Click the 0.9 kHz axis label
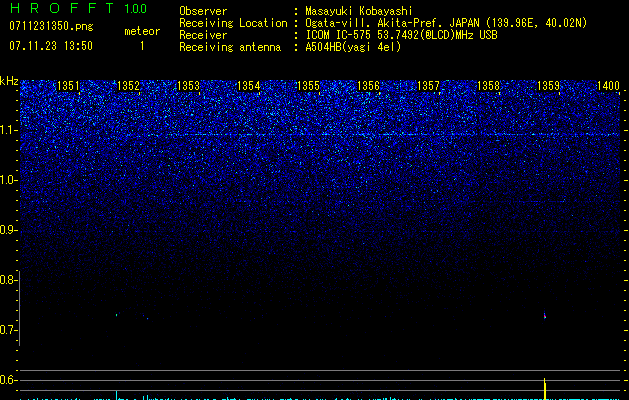The width and height of the screenshot is (629, 400). pyautogui.click(x=8, y=230)
